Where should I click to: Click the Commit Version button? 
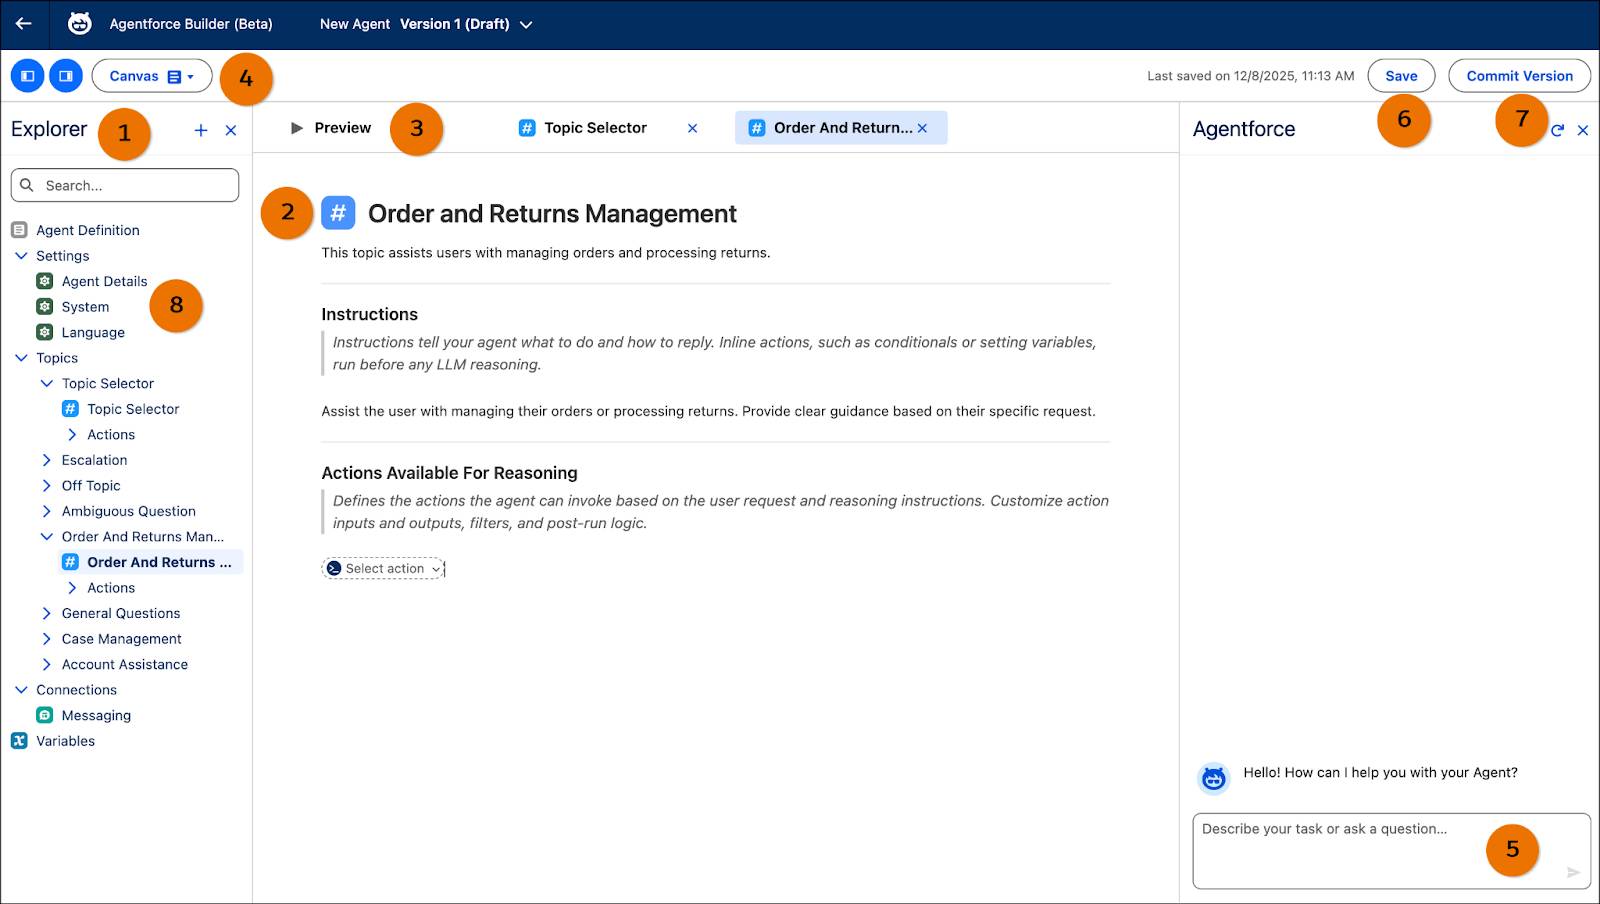1518,75
